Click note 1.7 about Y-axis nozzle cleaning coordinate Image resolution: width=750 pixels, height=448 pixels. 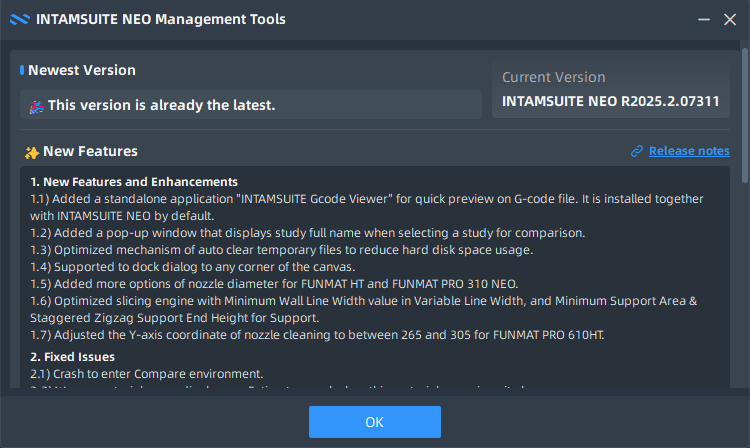click(x=317, y=335)
